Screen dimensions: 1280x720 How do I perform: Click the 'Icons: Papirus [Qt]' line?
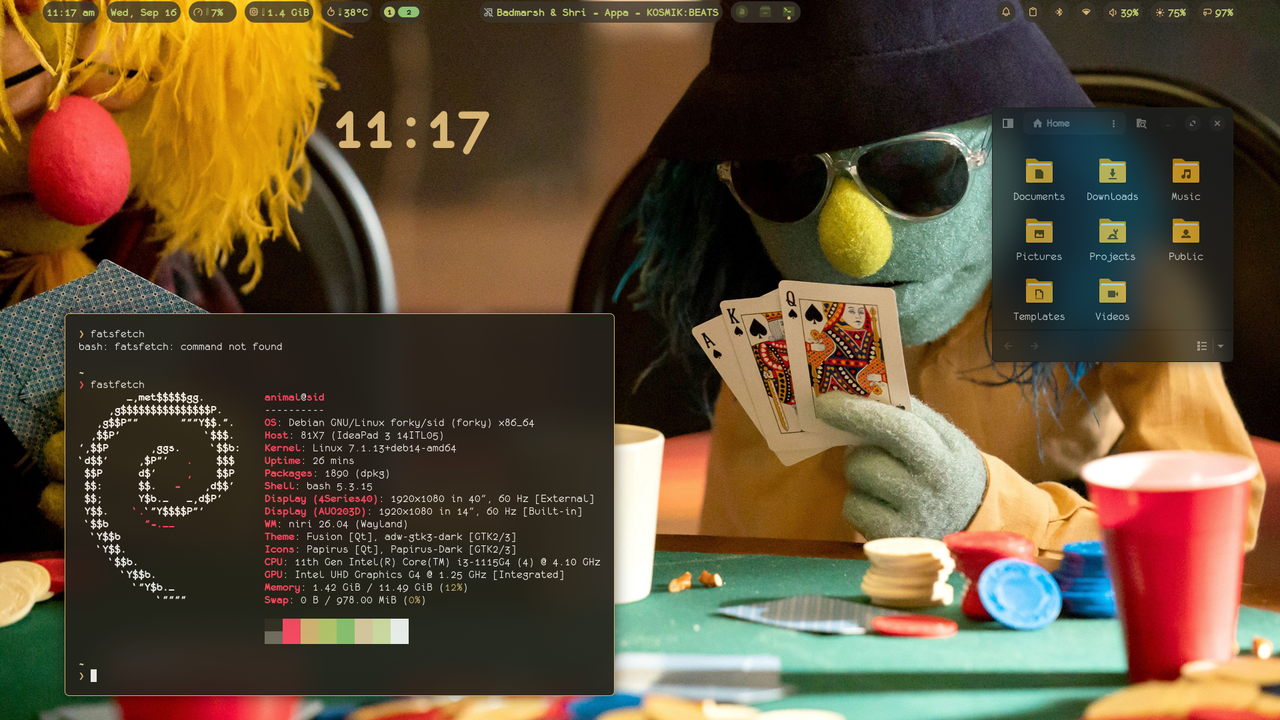coord(390,549)
